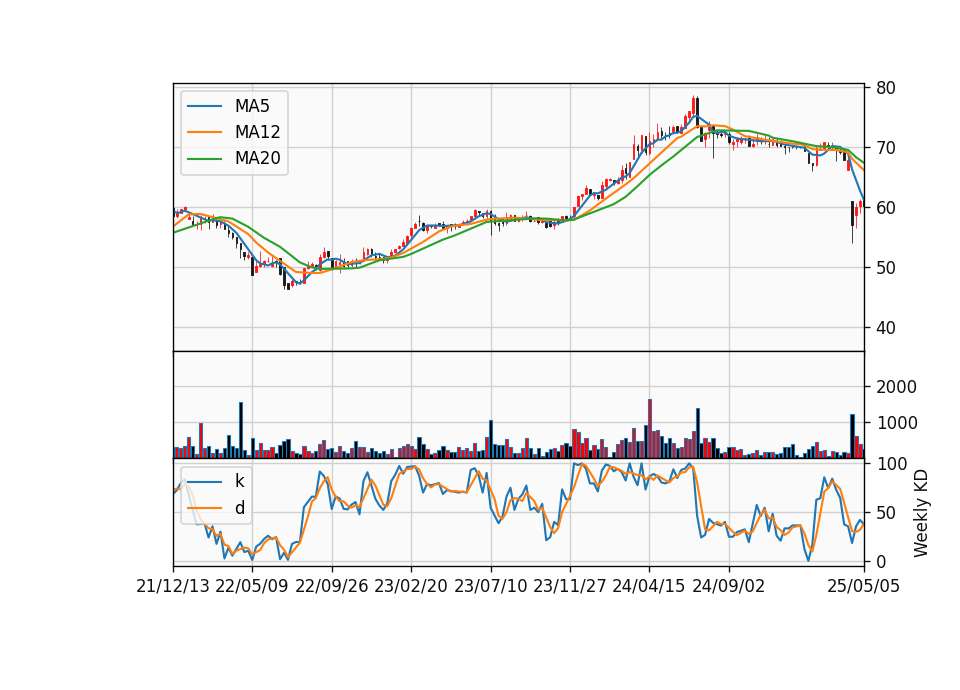Click the orange MA12 legend line sample
Screen dimensions: 960x690
tap(204, 132)
